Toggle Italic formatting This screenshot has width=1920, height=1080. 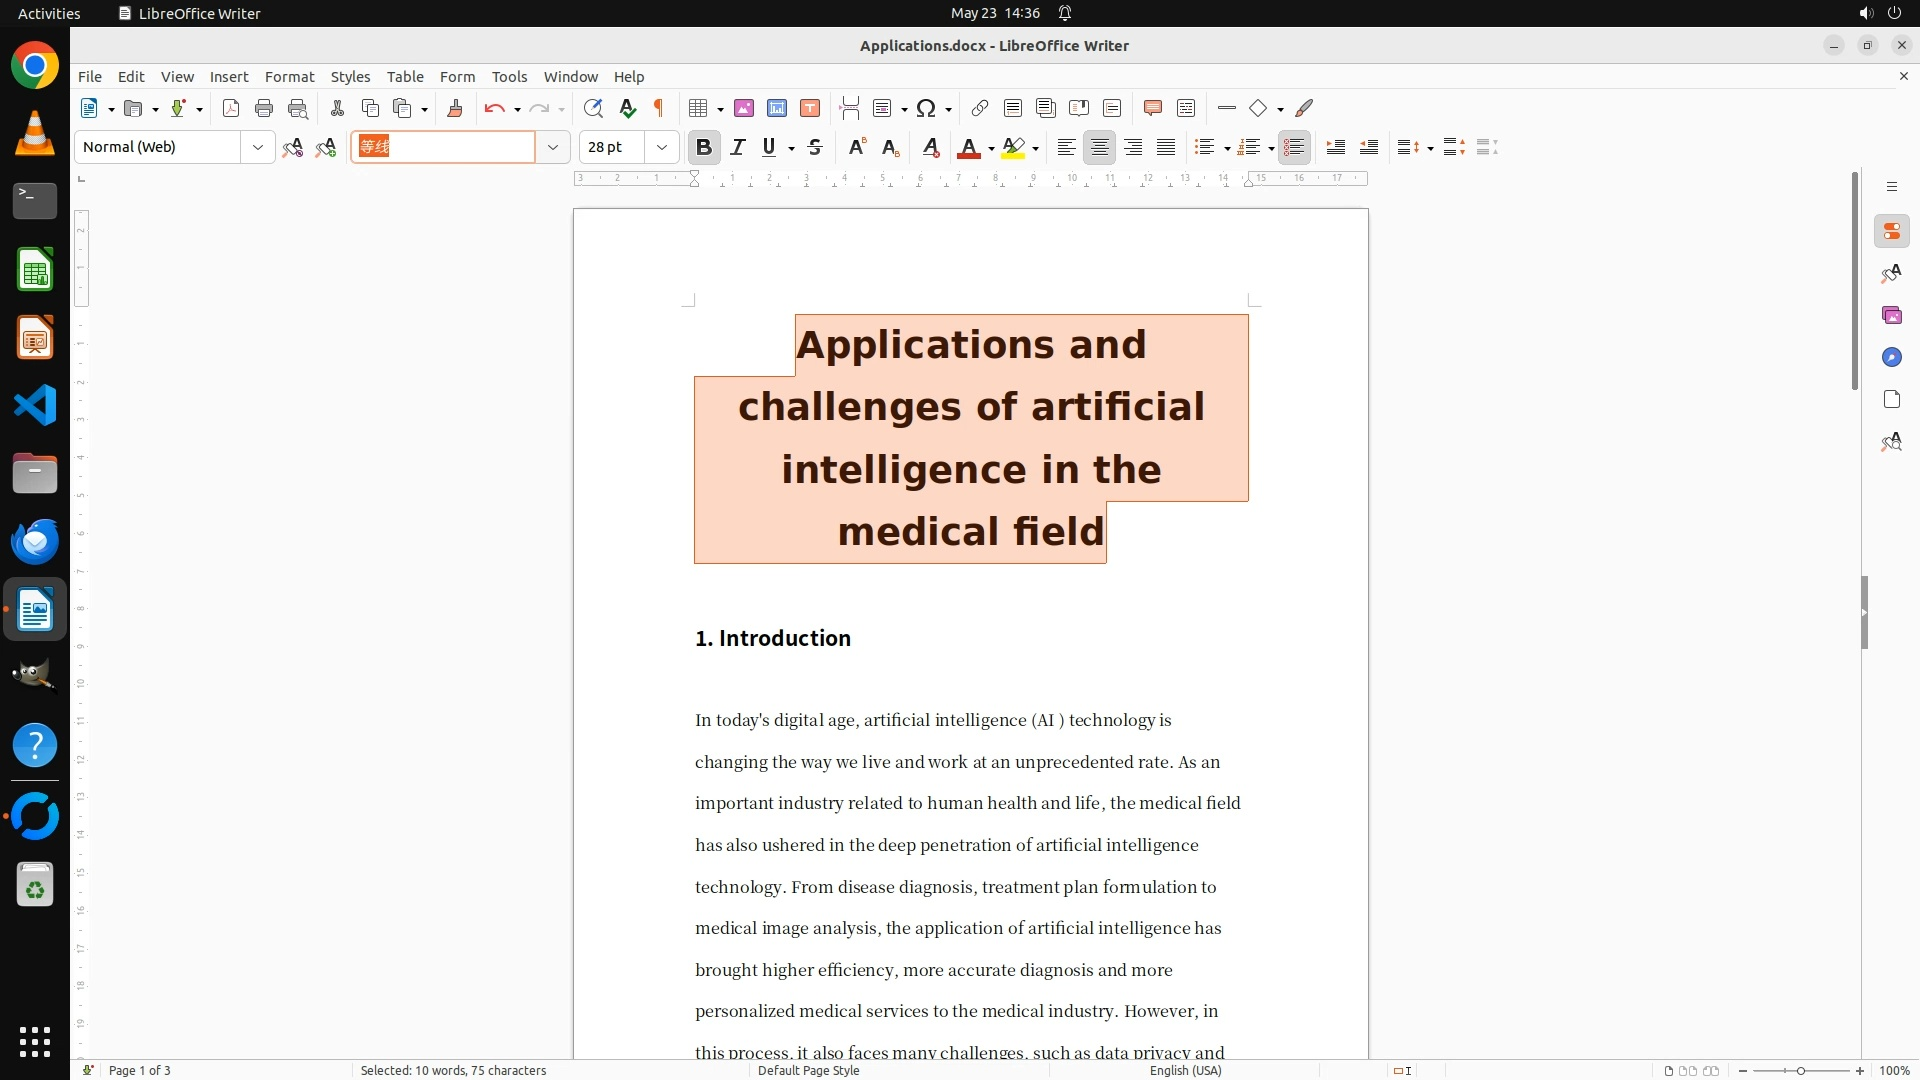pos(738,147)
